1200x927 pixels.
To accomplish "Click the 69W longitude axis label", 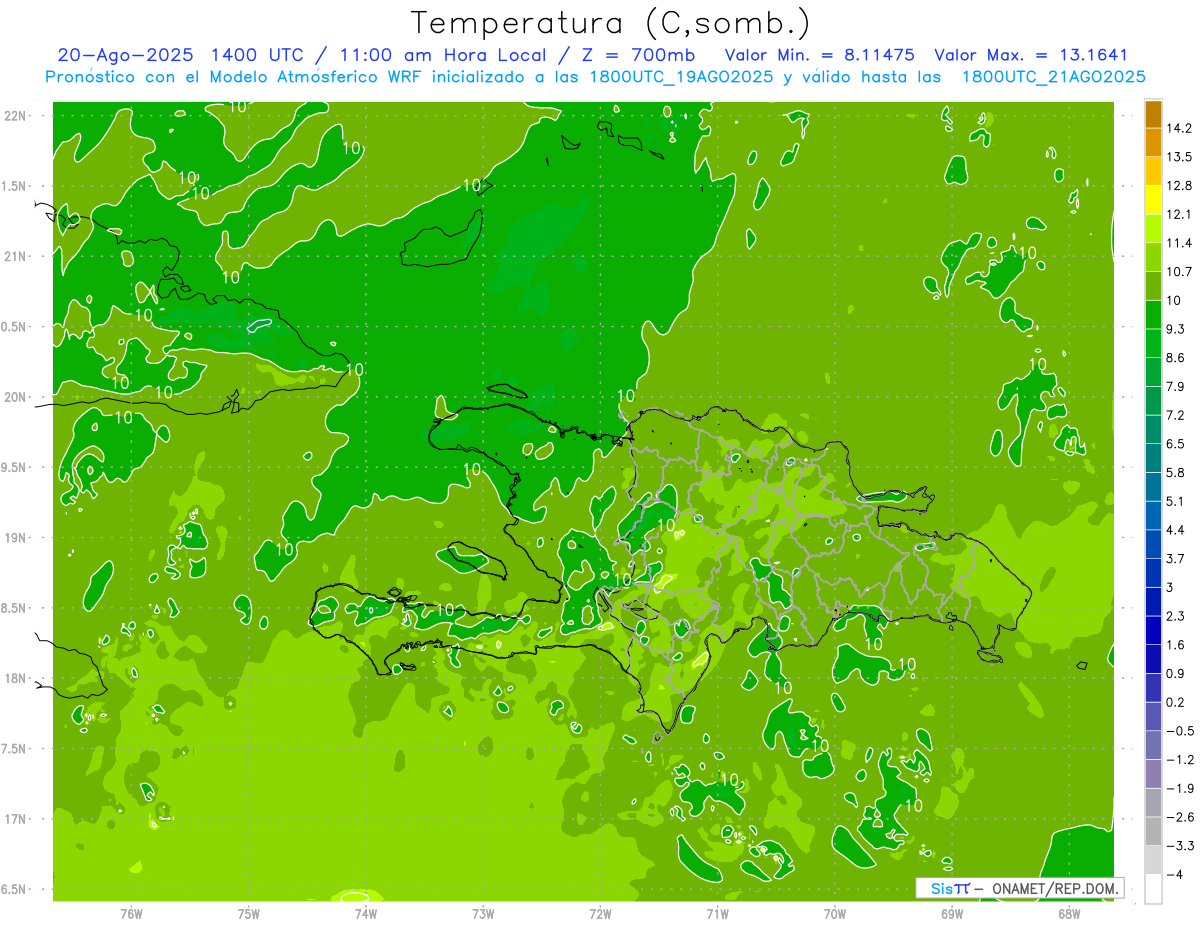I will coord(952,914).
